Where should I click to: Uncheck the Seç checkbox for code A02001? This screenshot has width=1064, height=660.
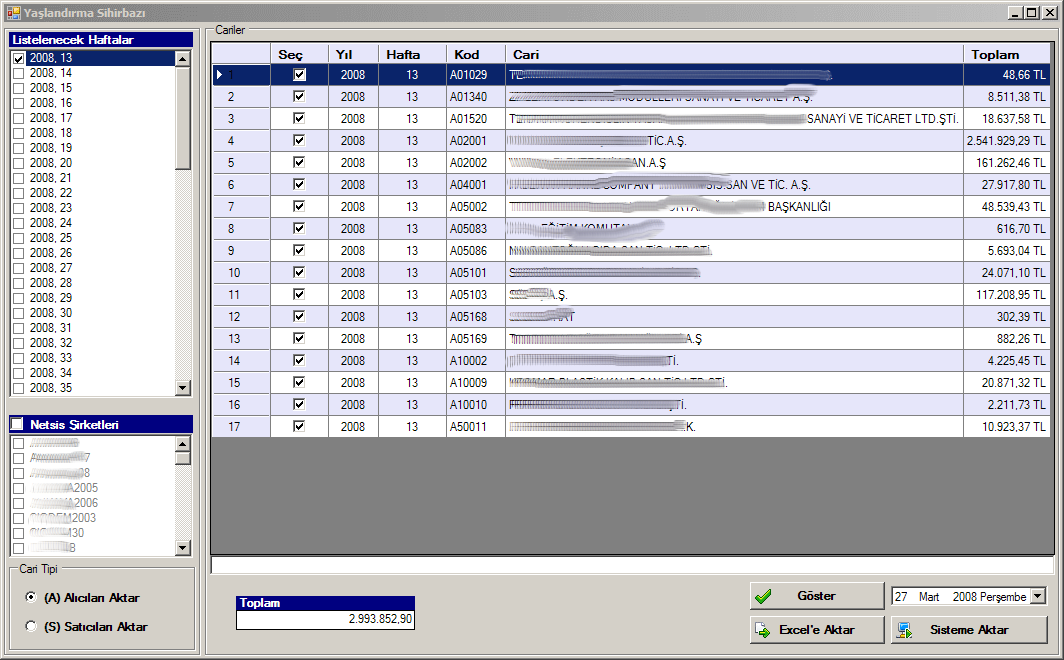click(298, 141)
